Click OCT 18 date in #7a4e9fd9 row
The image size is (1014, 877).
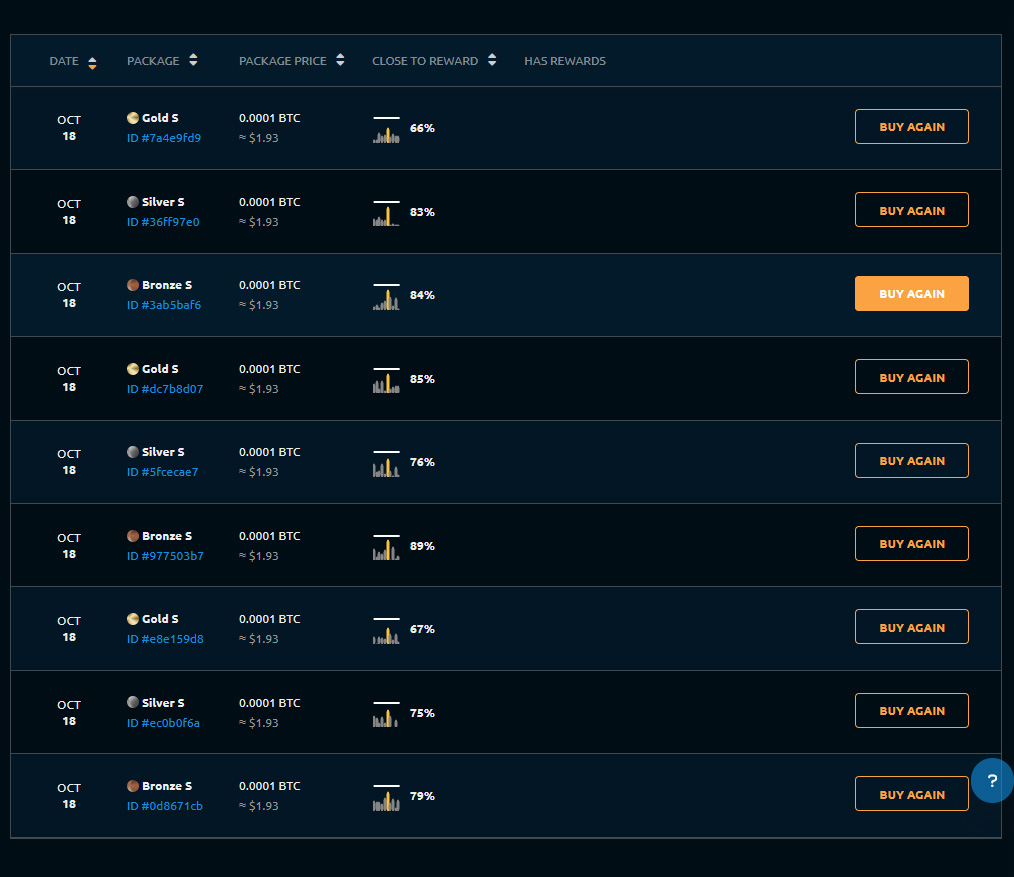tap(69, 128)
